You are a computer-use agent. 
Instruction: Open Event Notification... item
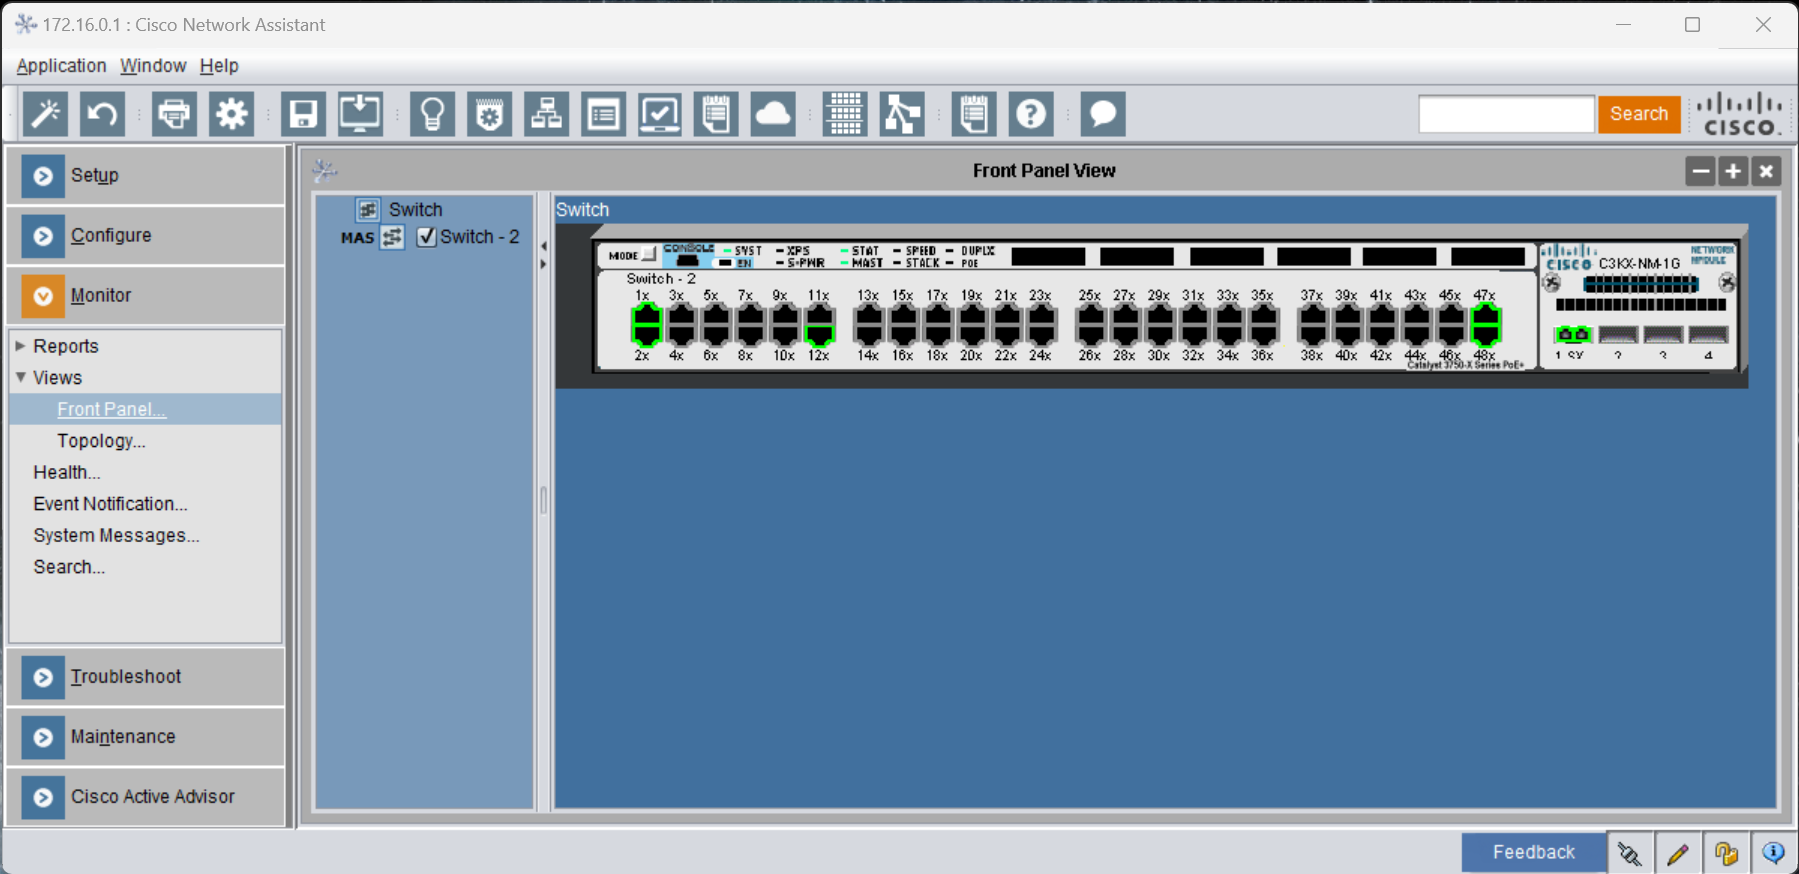(x=110, y=504)
